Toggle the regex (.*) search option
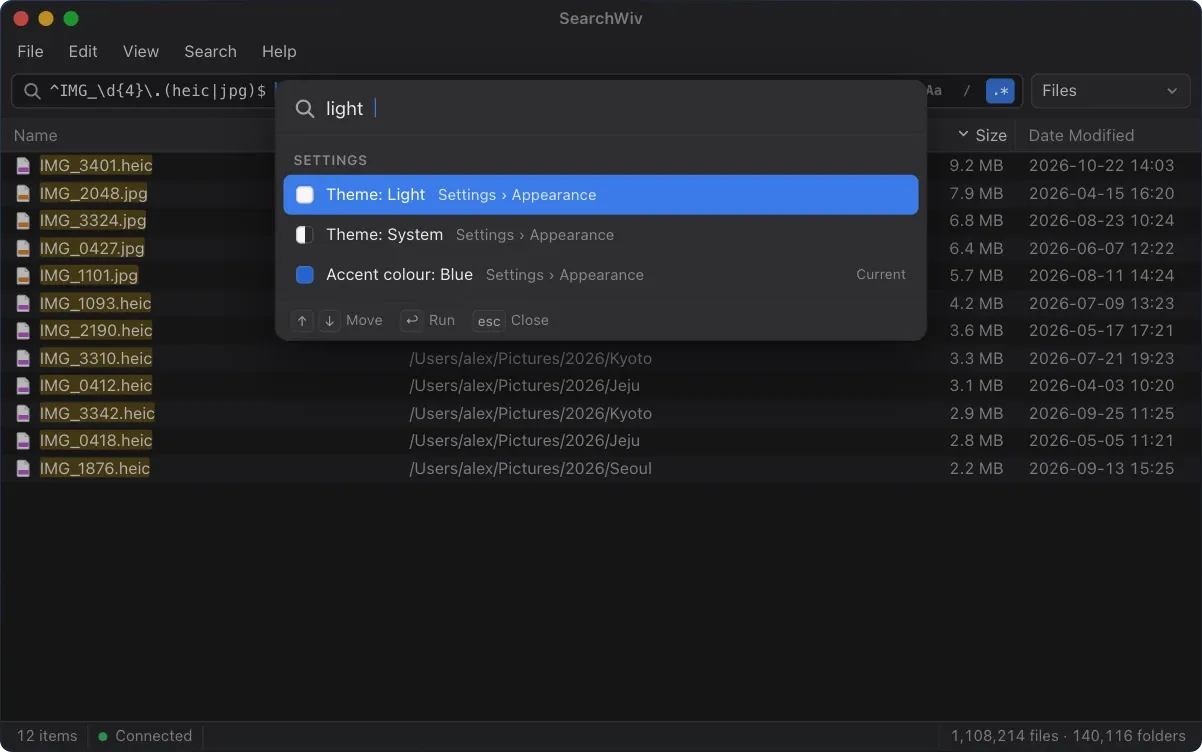The image size is (1202, 752). tap(1000, 91)
